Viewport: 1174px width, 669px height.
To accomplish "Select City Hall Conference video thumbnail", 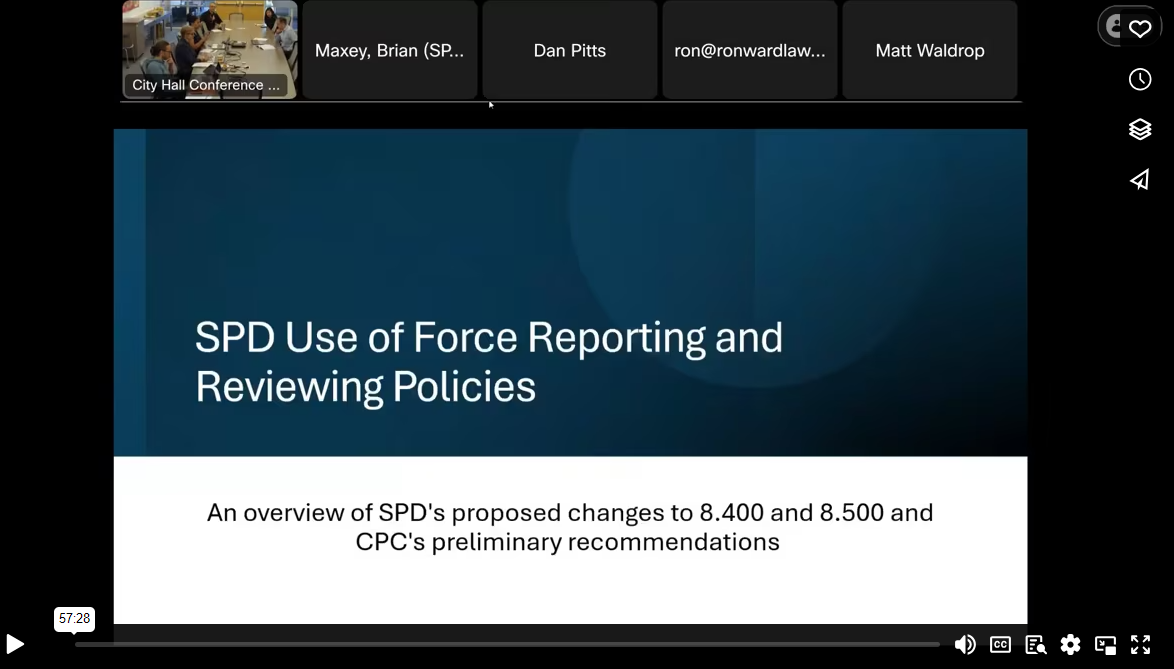I will pyautogui.click(x=210, y=49).
